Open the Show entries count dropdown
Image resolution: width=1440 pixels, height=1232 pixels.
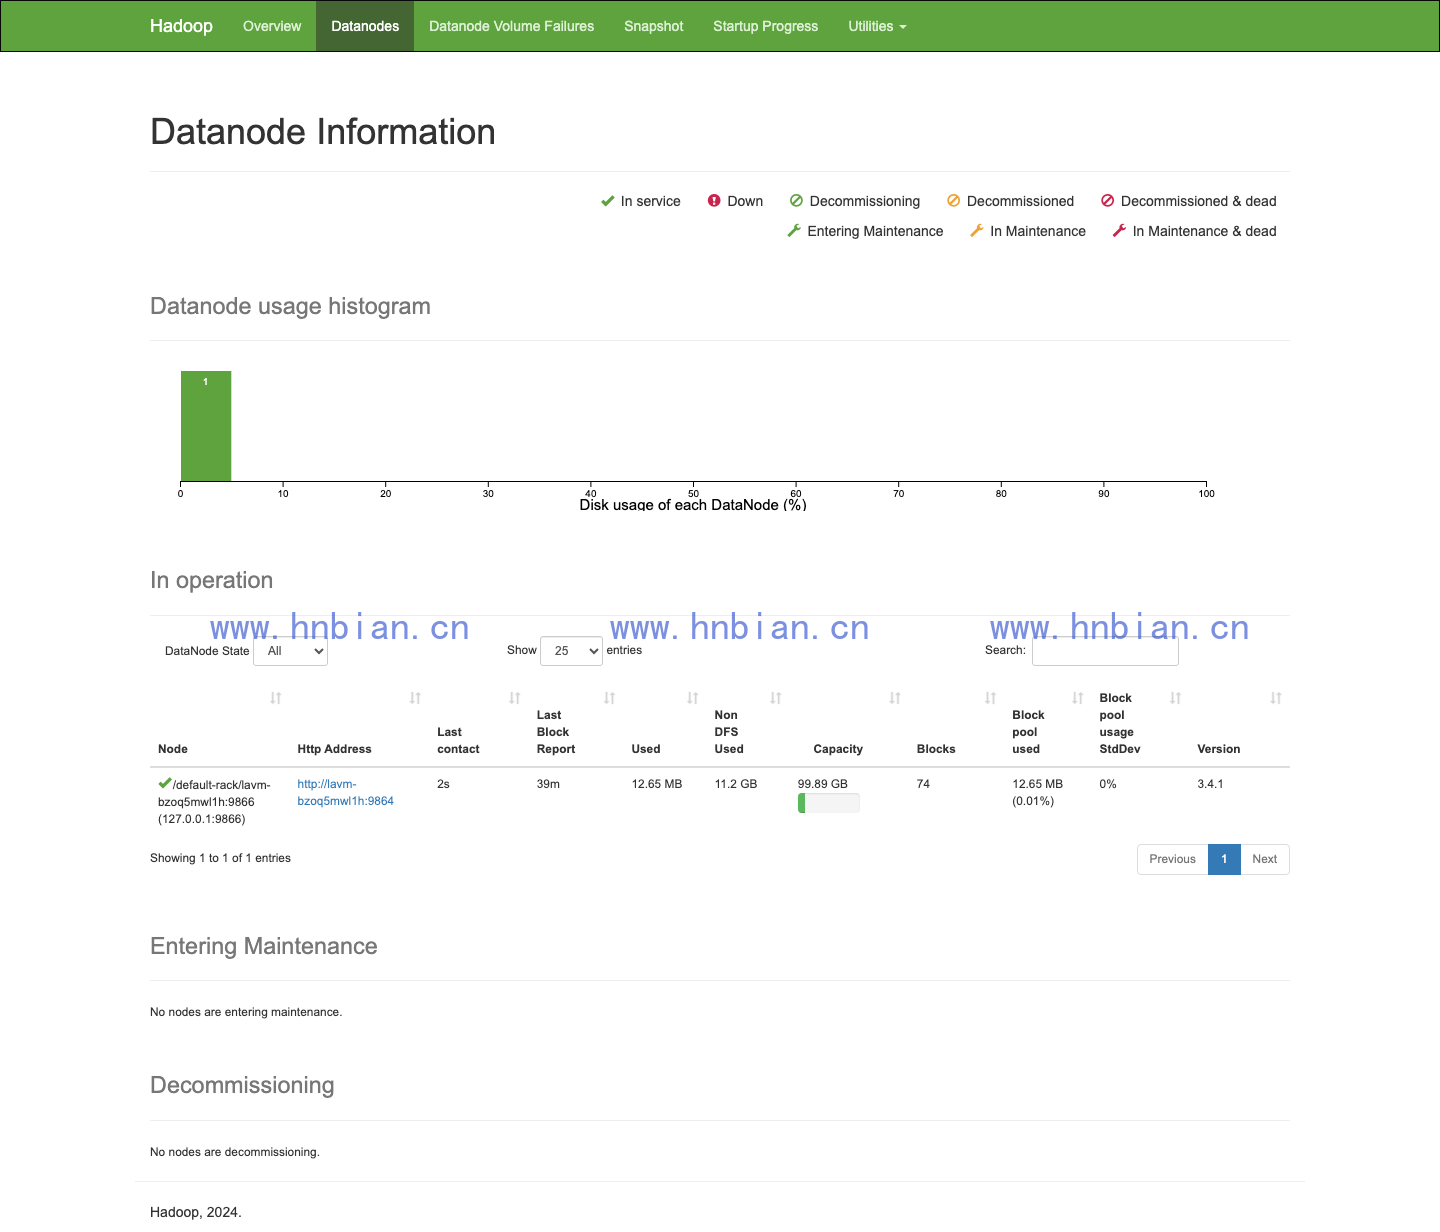tap(571, 651)
